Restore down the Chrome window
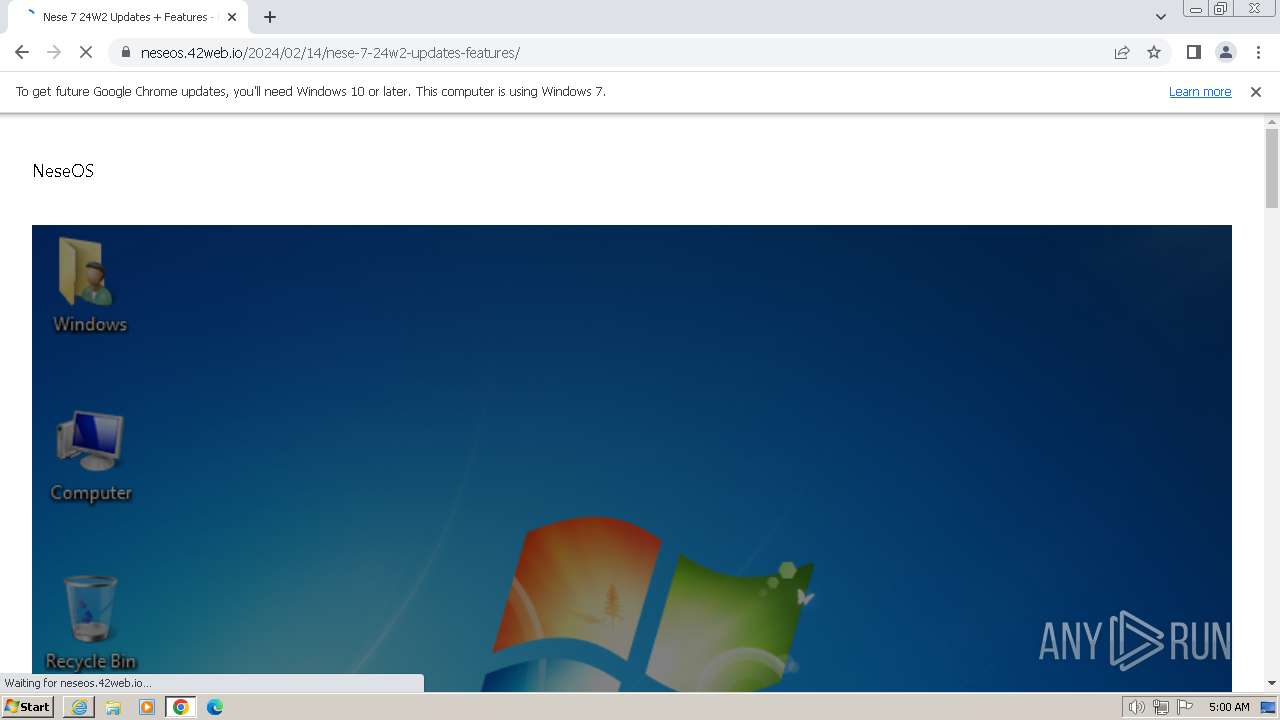 pyautogui.click(x=1221, y=9)
